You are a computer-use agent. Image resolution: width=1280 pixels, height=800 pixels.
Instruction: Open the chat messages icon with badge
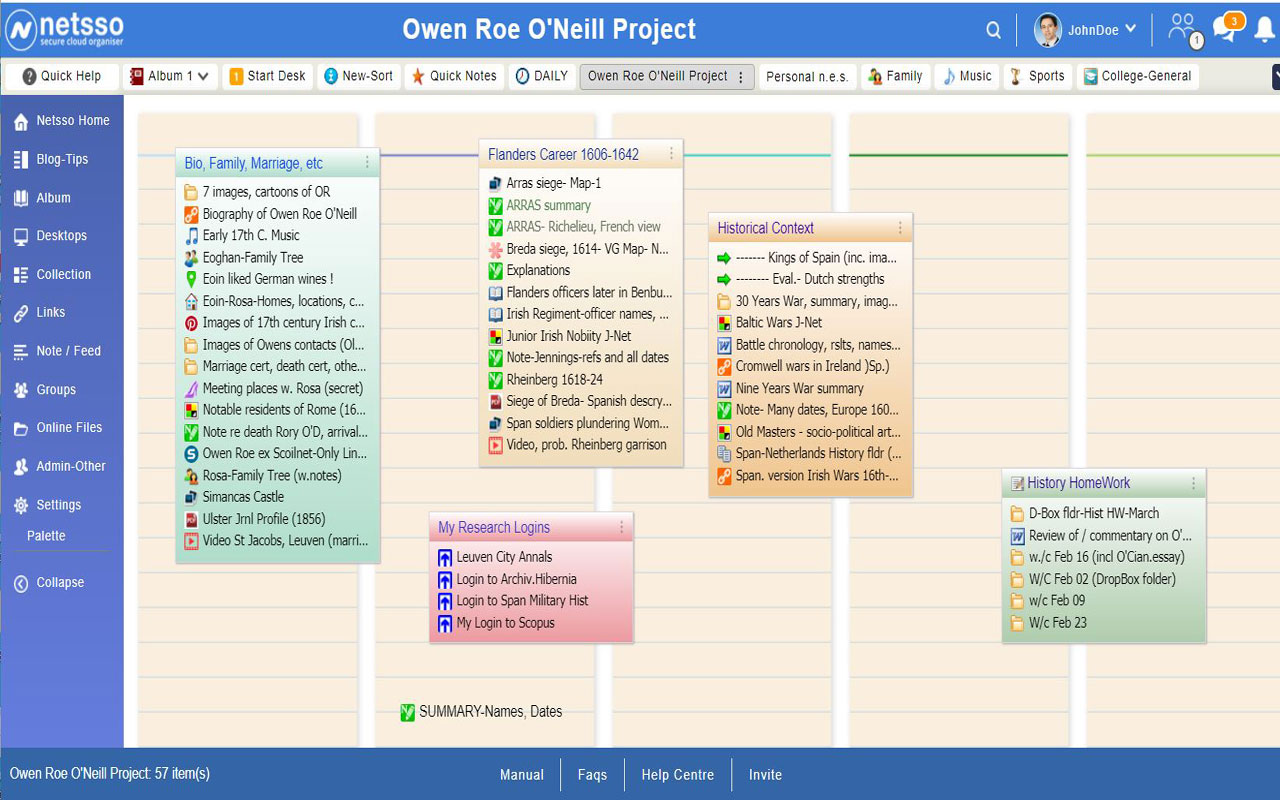click(1227, 27)
